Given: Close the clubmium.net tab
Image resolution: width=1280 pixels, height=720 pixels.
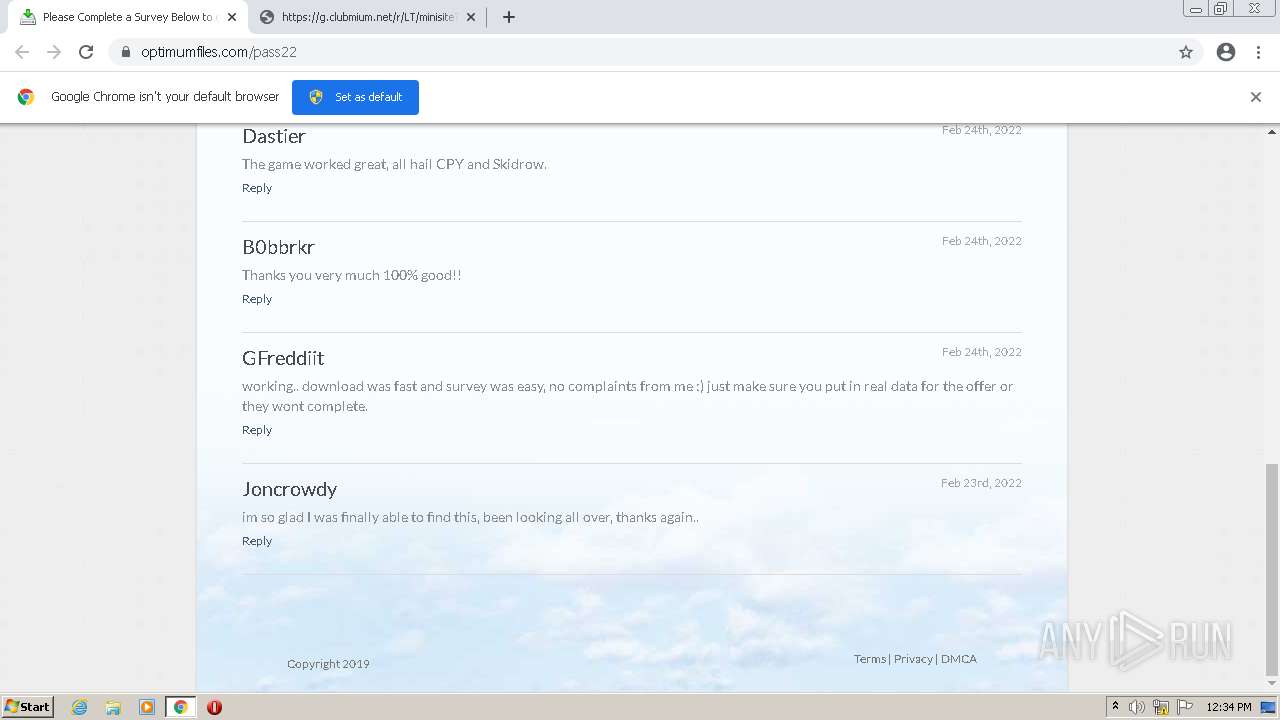Looking at the screenshot, I should tap(471, 17).
